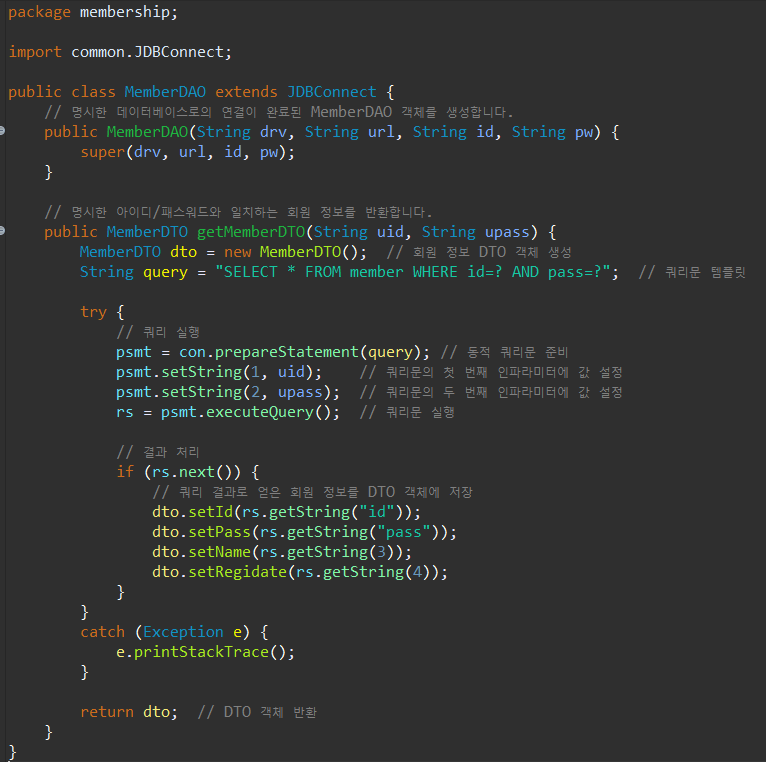The width and height of the screenshot is (766, 762).
Task: Click the 'package membership;' line
Action: pyautogui.click(x=93, y=12)
